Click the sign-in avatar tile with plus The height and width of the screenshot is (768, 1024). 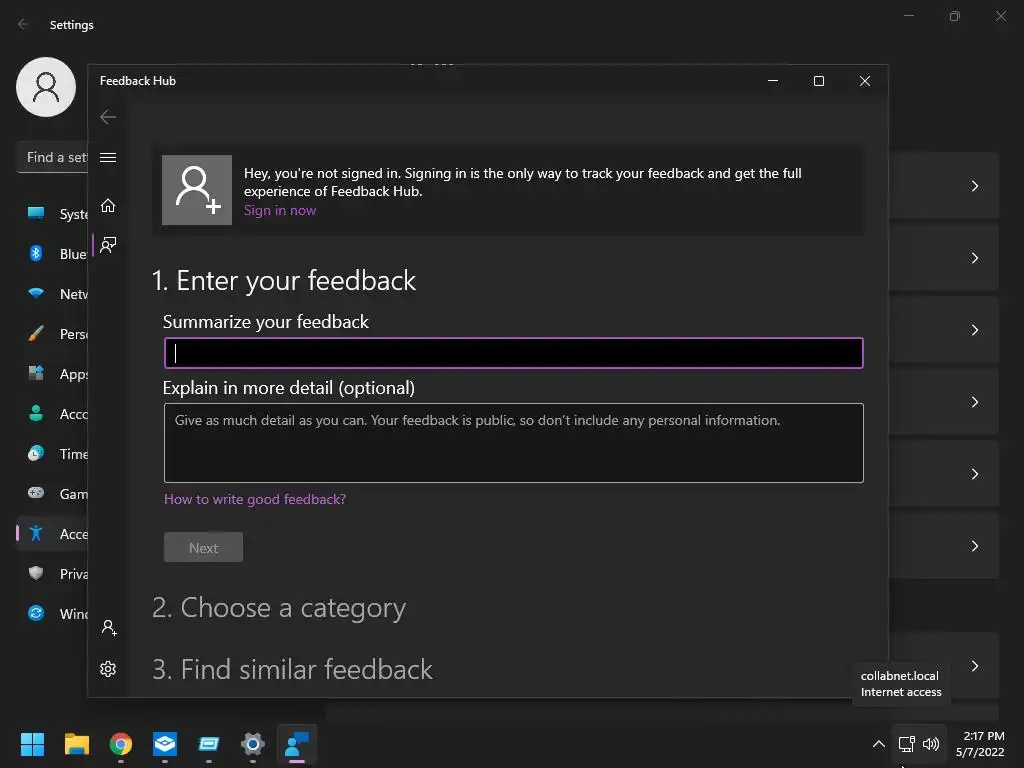click(x=197, y=190)
